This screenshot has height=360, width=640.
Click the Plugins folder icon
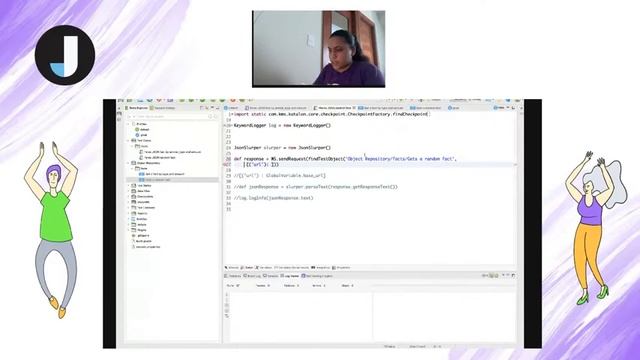click(133, 230)
